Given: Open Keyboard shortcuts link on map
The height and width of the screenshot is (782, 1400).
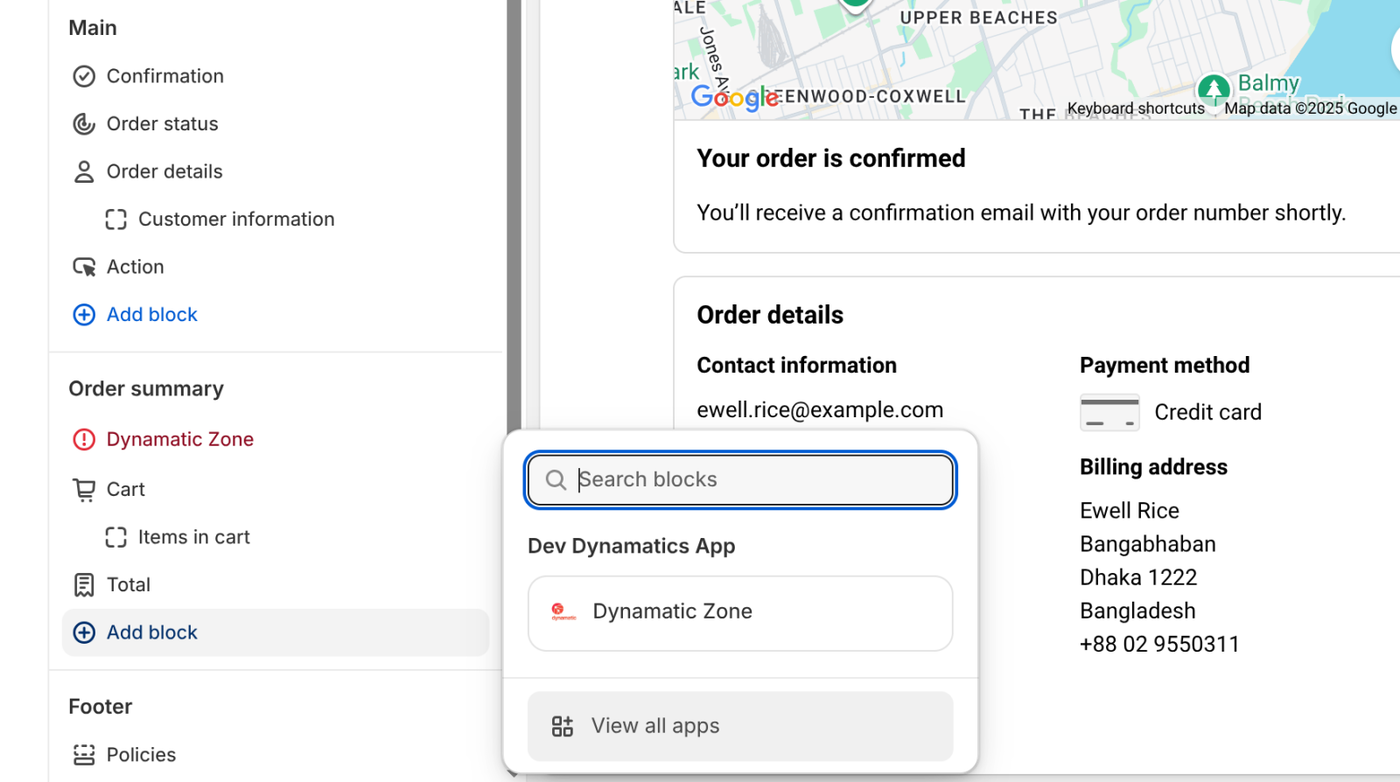Looking at the screenshot, I should [x=1135, y=109].
